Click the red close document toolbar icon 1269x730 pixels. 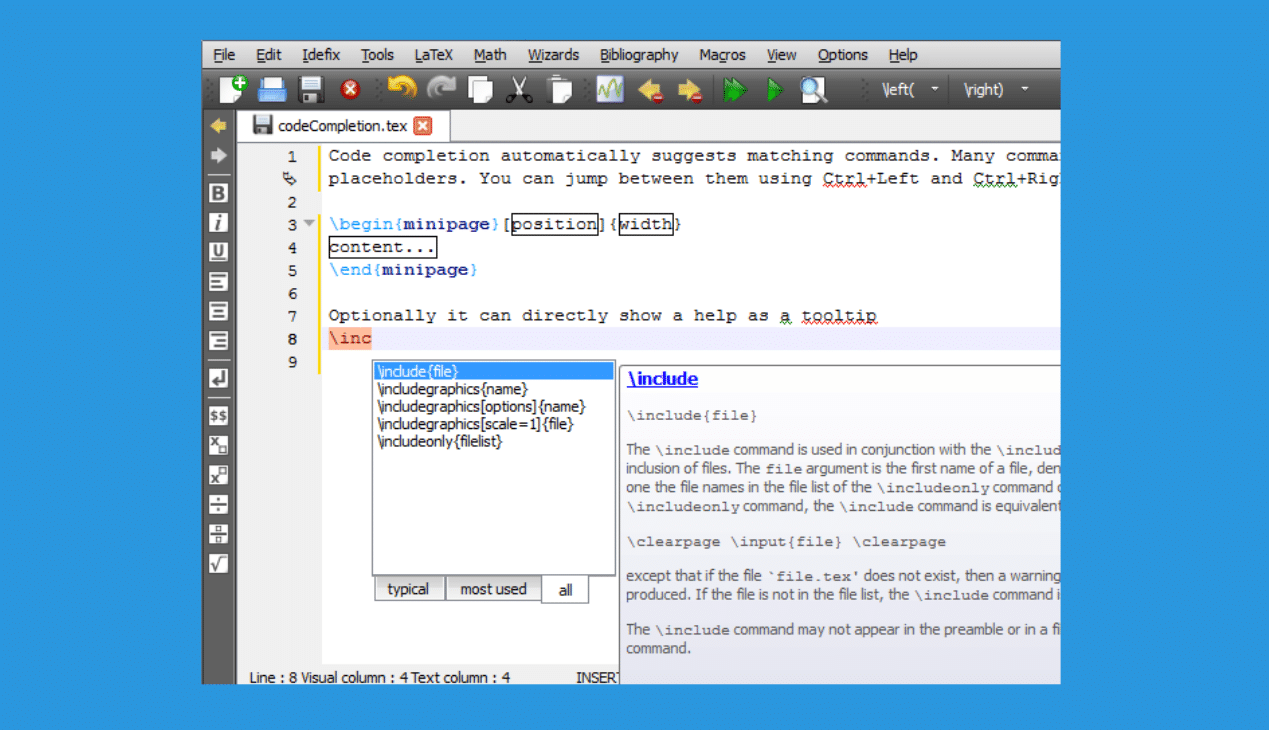tap(350, 90)
